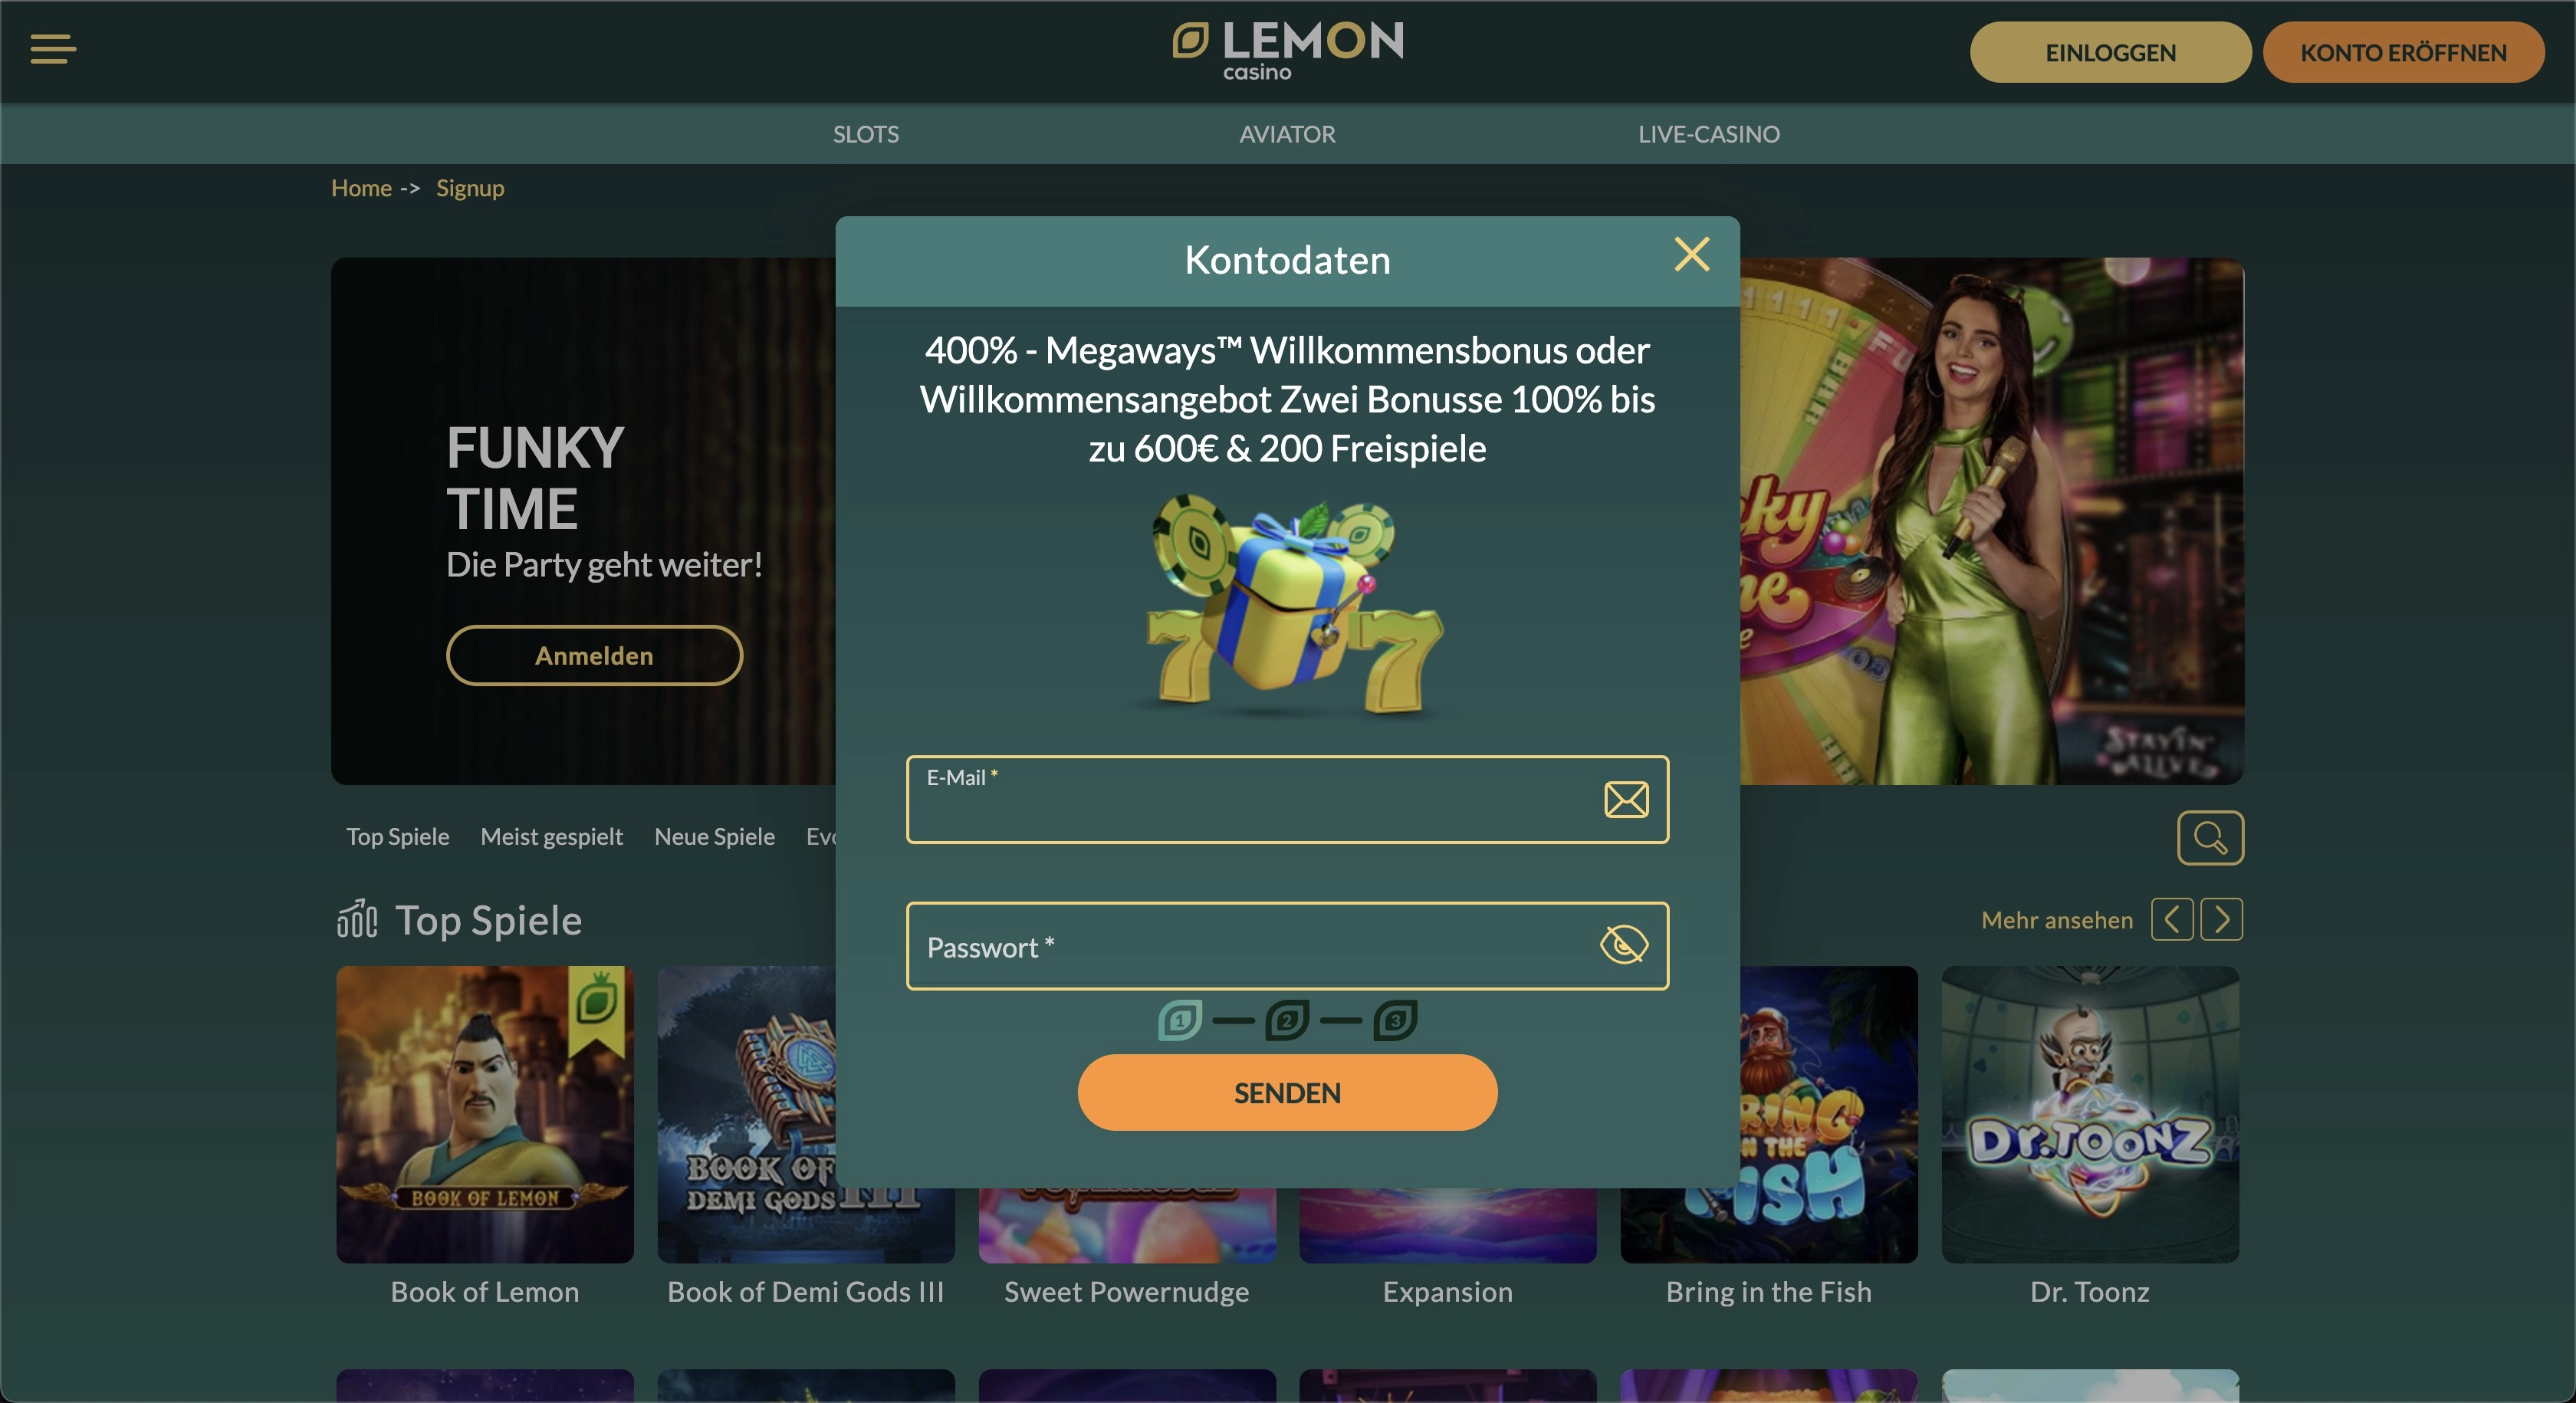Select step 2 leaf indicator
This screenshot has height=1403, width=2576.
[x=1287, y=1020]
